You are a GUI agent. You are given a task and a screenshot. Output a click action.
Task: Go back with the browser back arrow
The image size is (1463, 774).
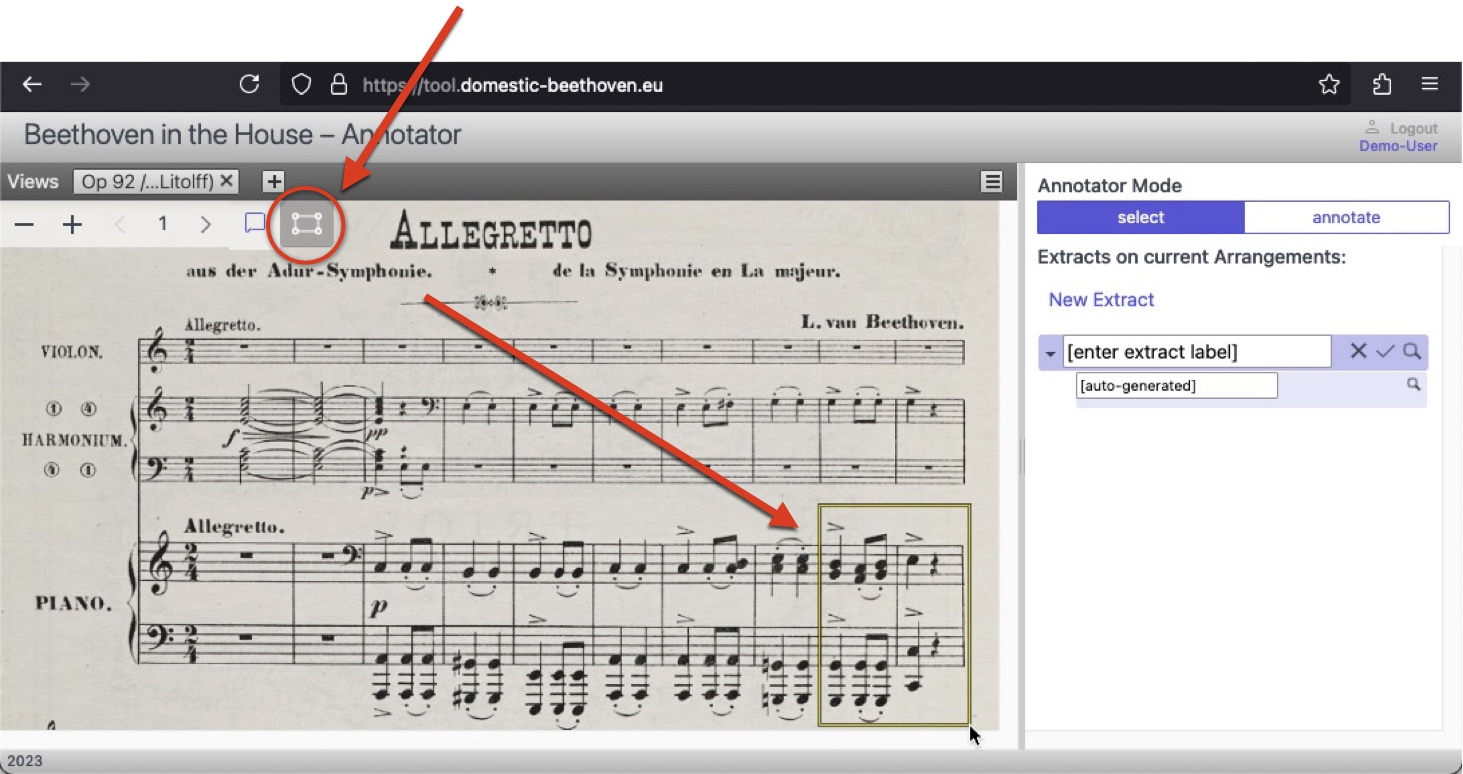pos(32,85)
